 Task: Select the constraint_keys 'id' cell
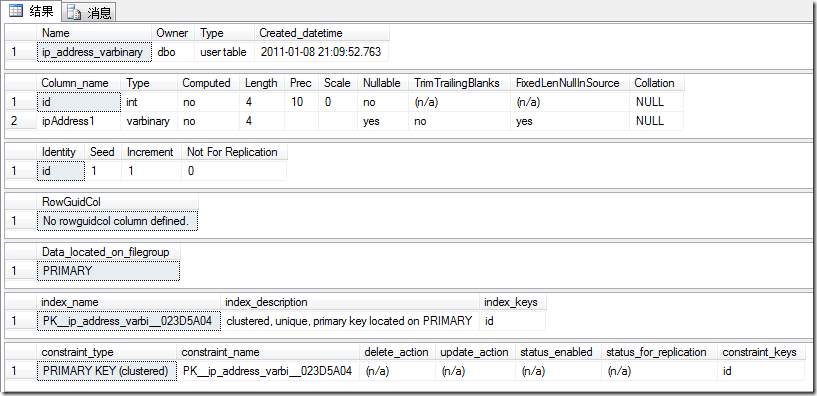tap(761, 371)
